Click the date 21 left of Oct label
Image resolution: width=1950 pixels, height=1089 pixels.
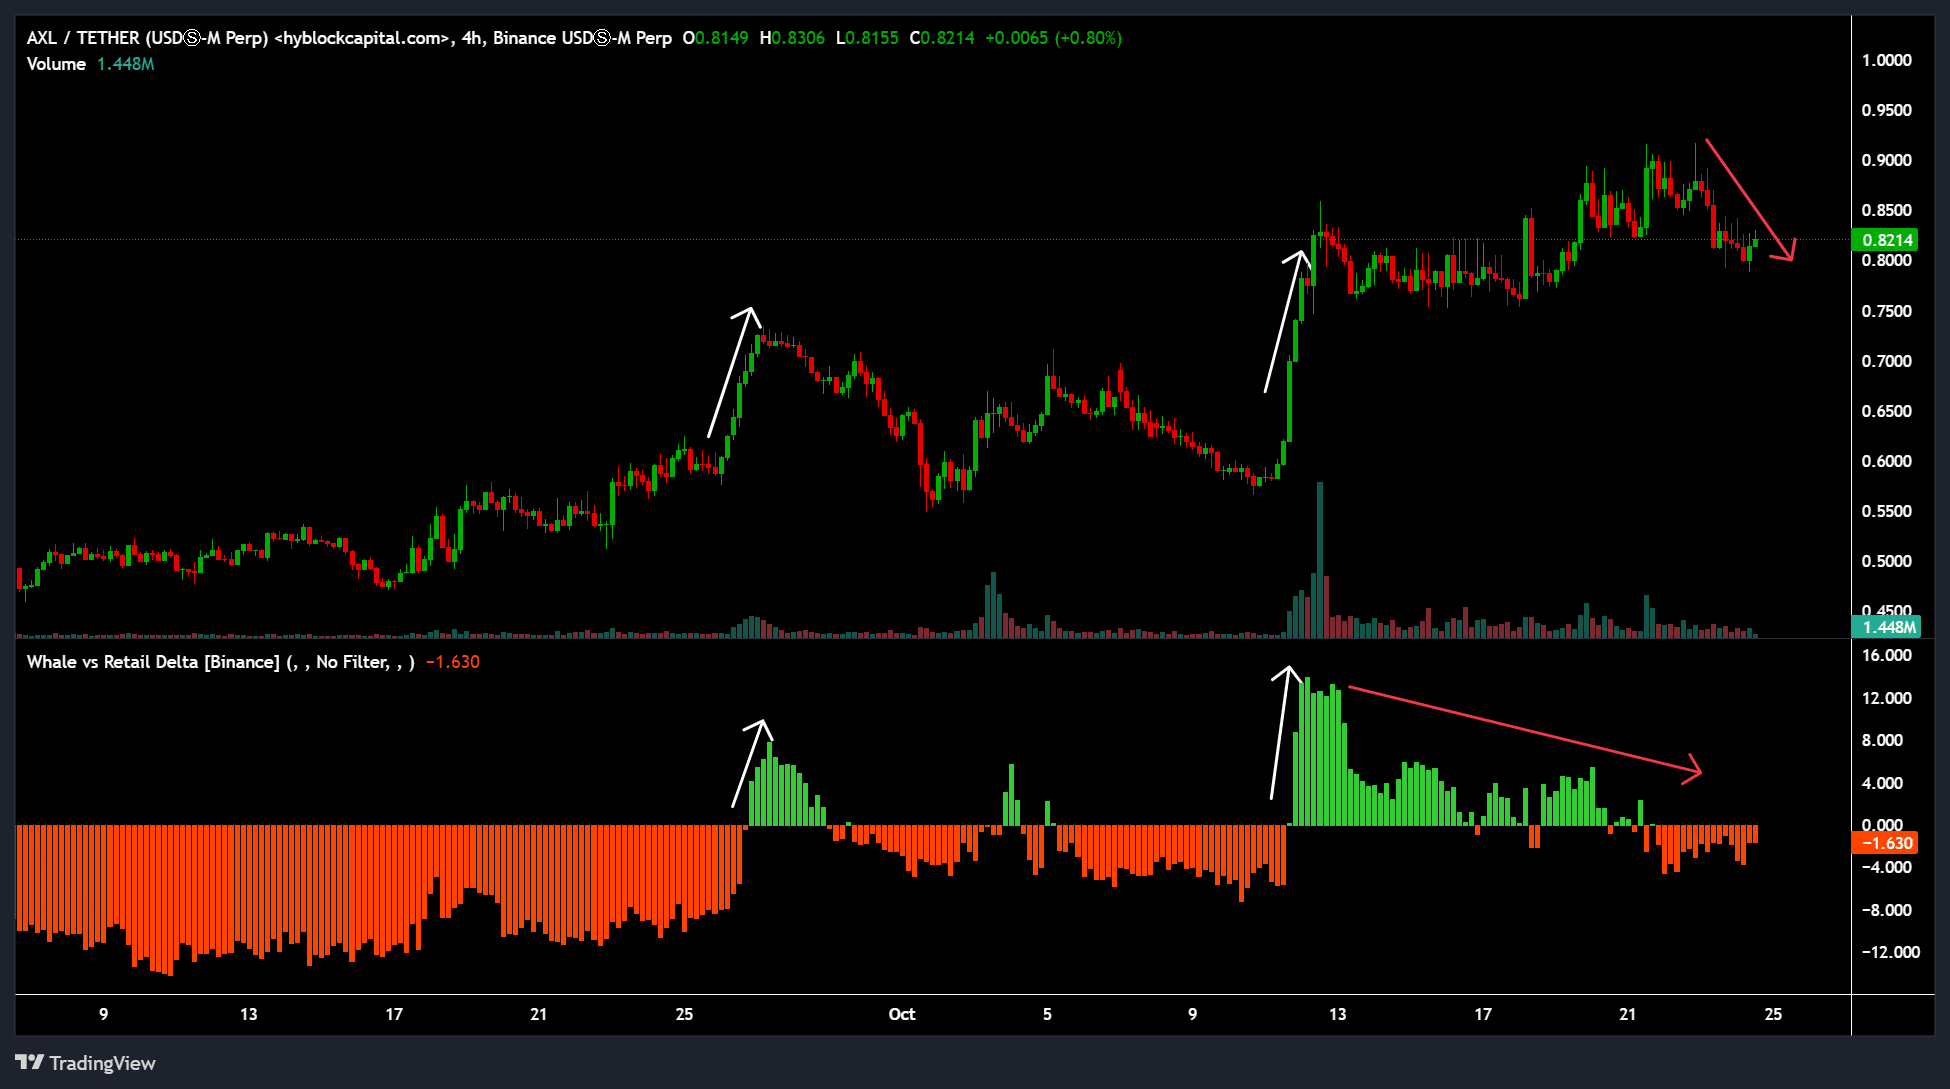[539, 1014]
